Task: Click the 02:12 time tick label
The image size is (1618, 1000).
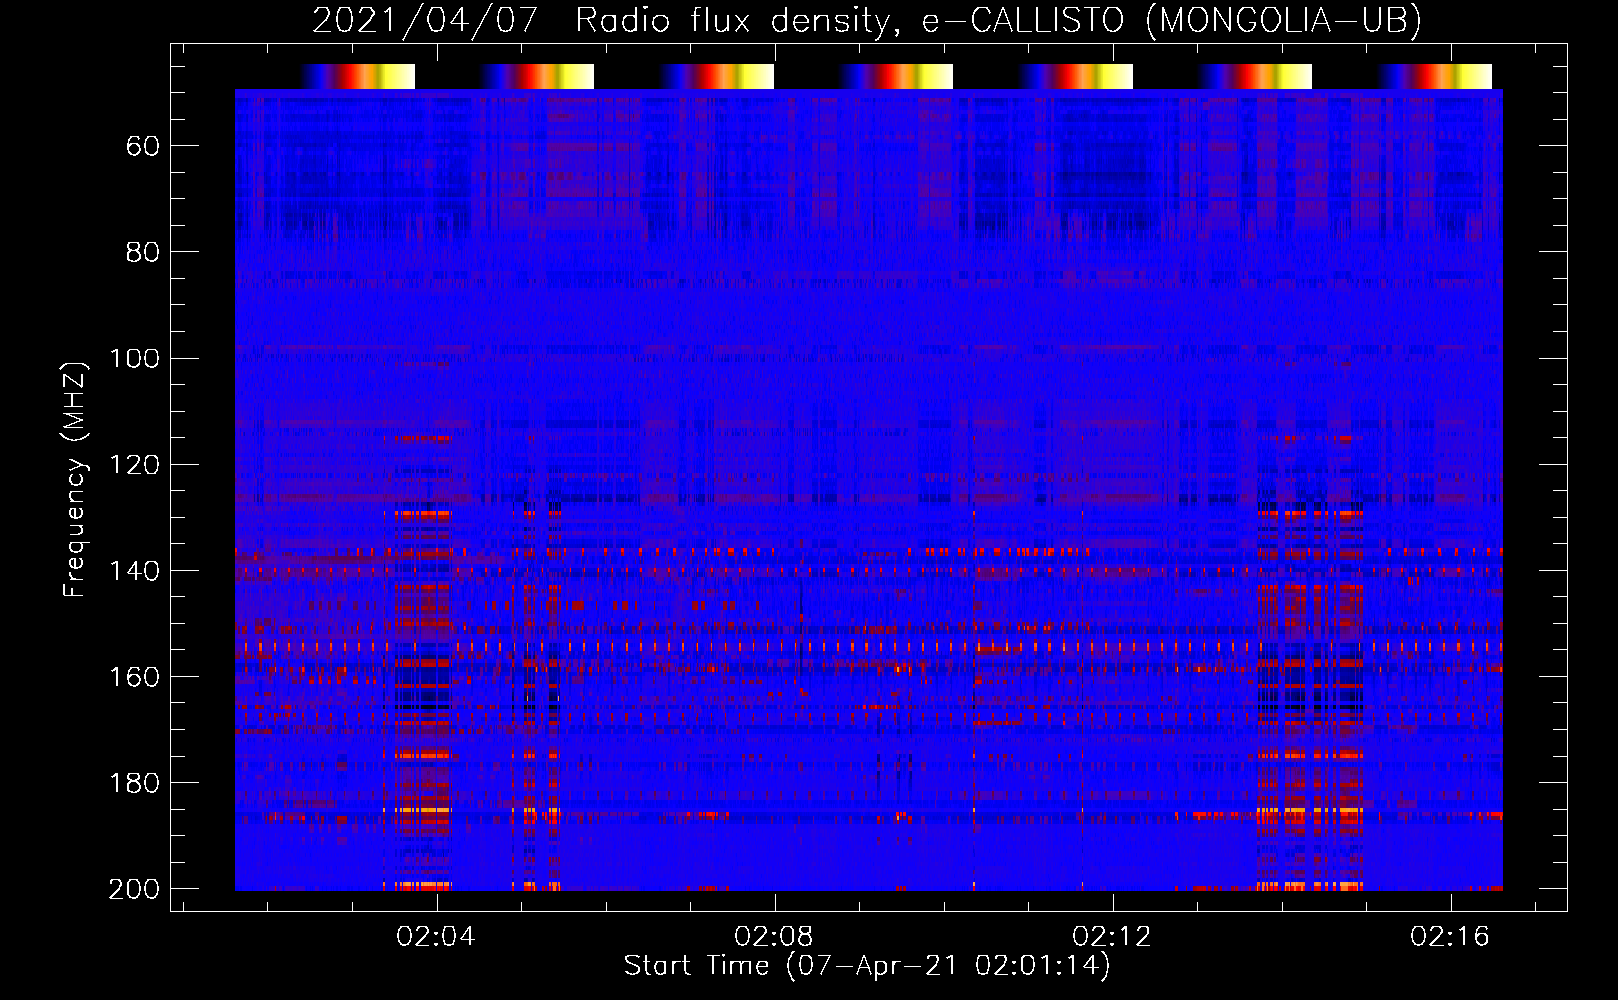Action: (x=1112, y=936)
